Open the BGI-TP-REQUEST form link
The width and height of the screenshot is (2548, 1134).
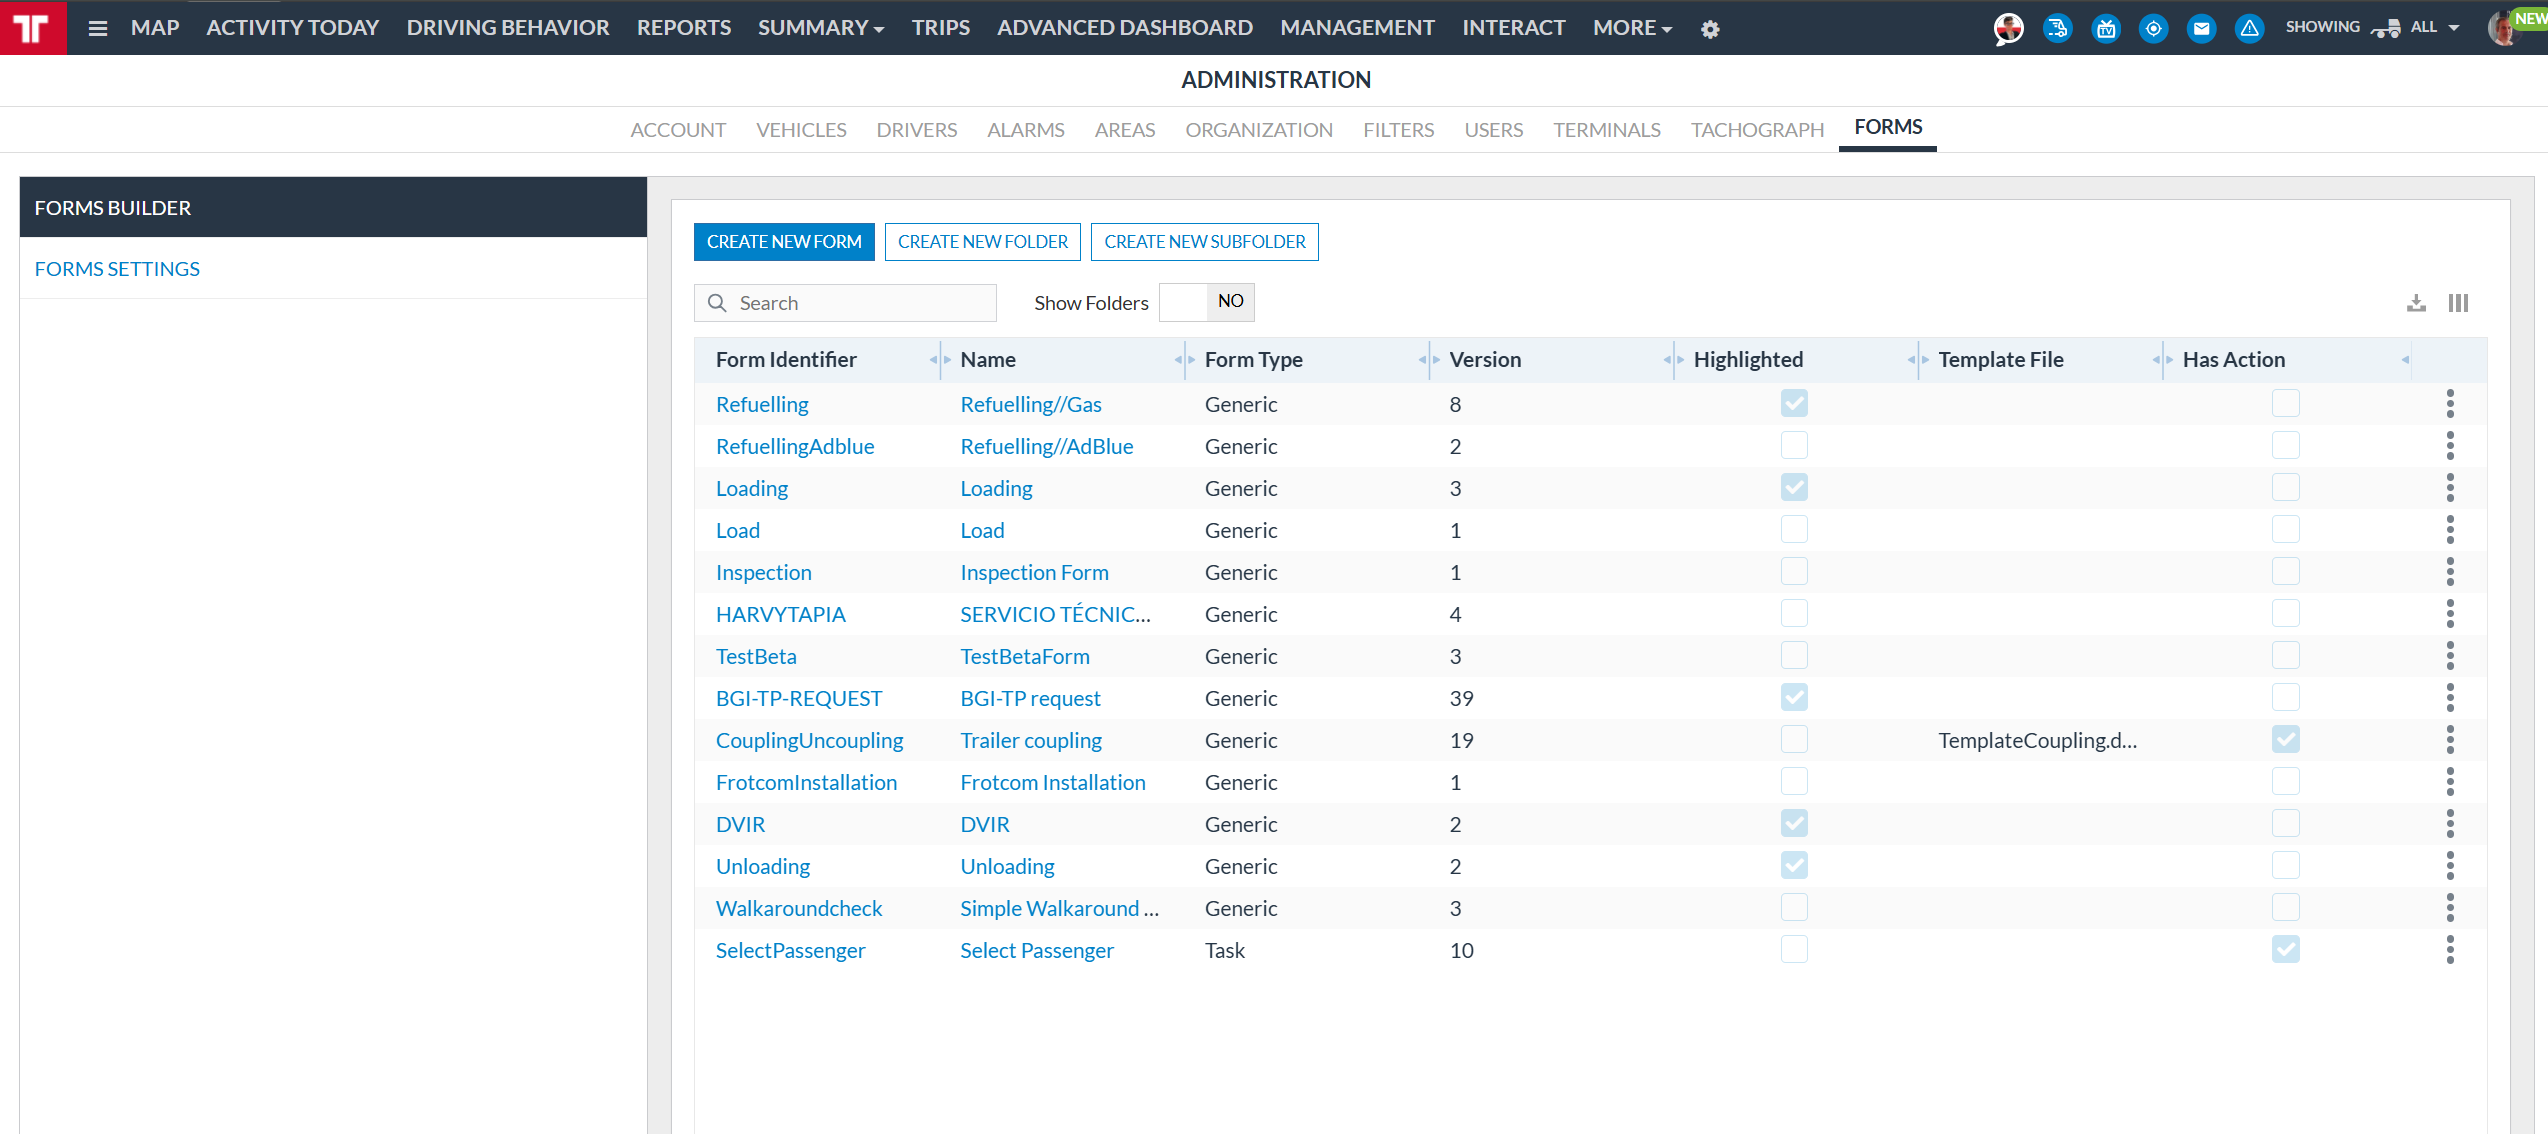pyautogui.click(x=799, y=698)
